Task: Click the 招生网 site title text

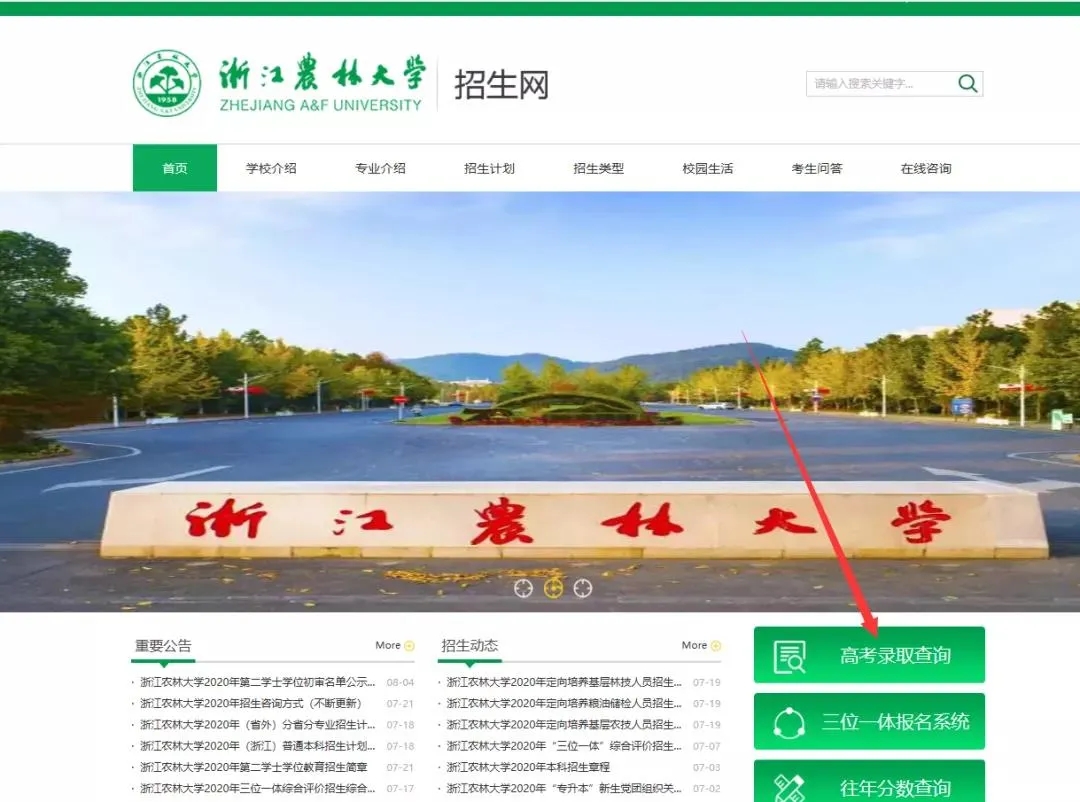Action: (x=501, y=85)
